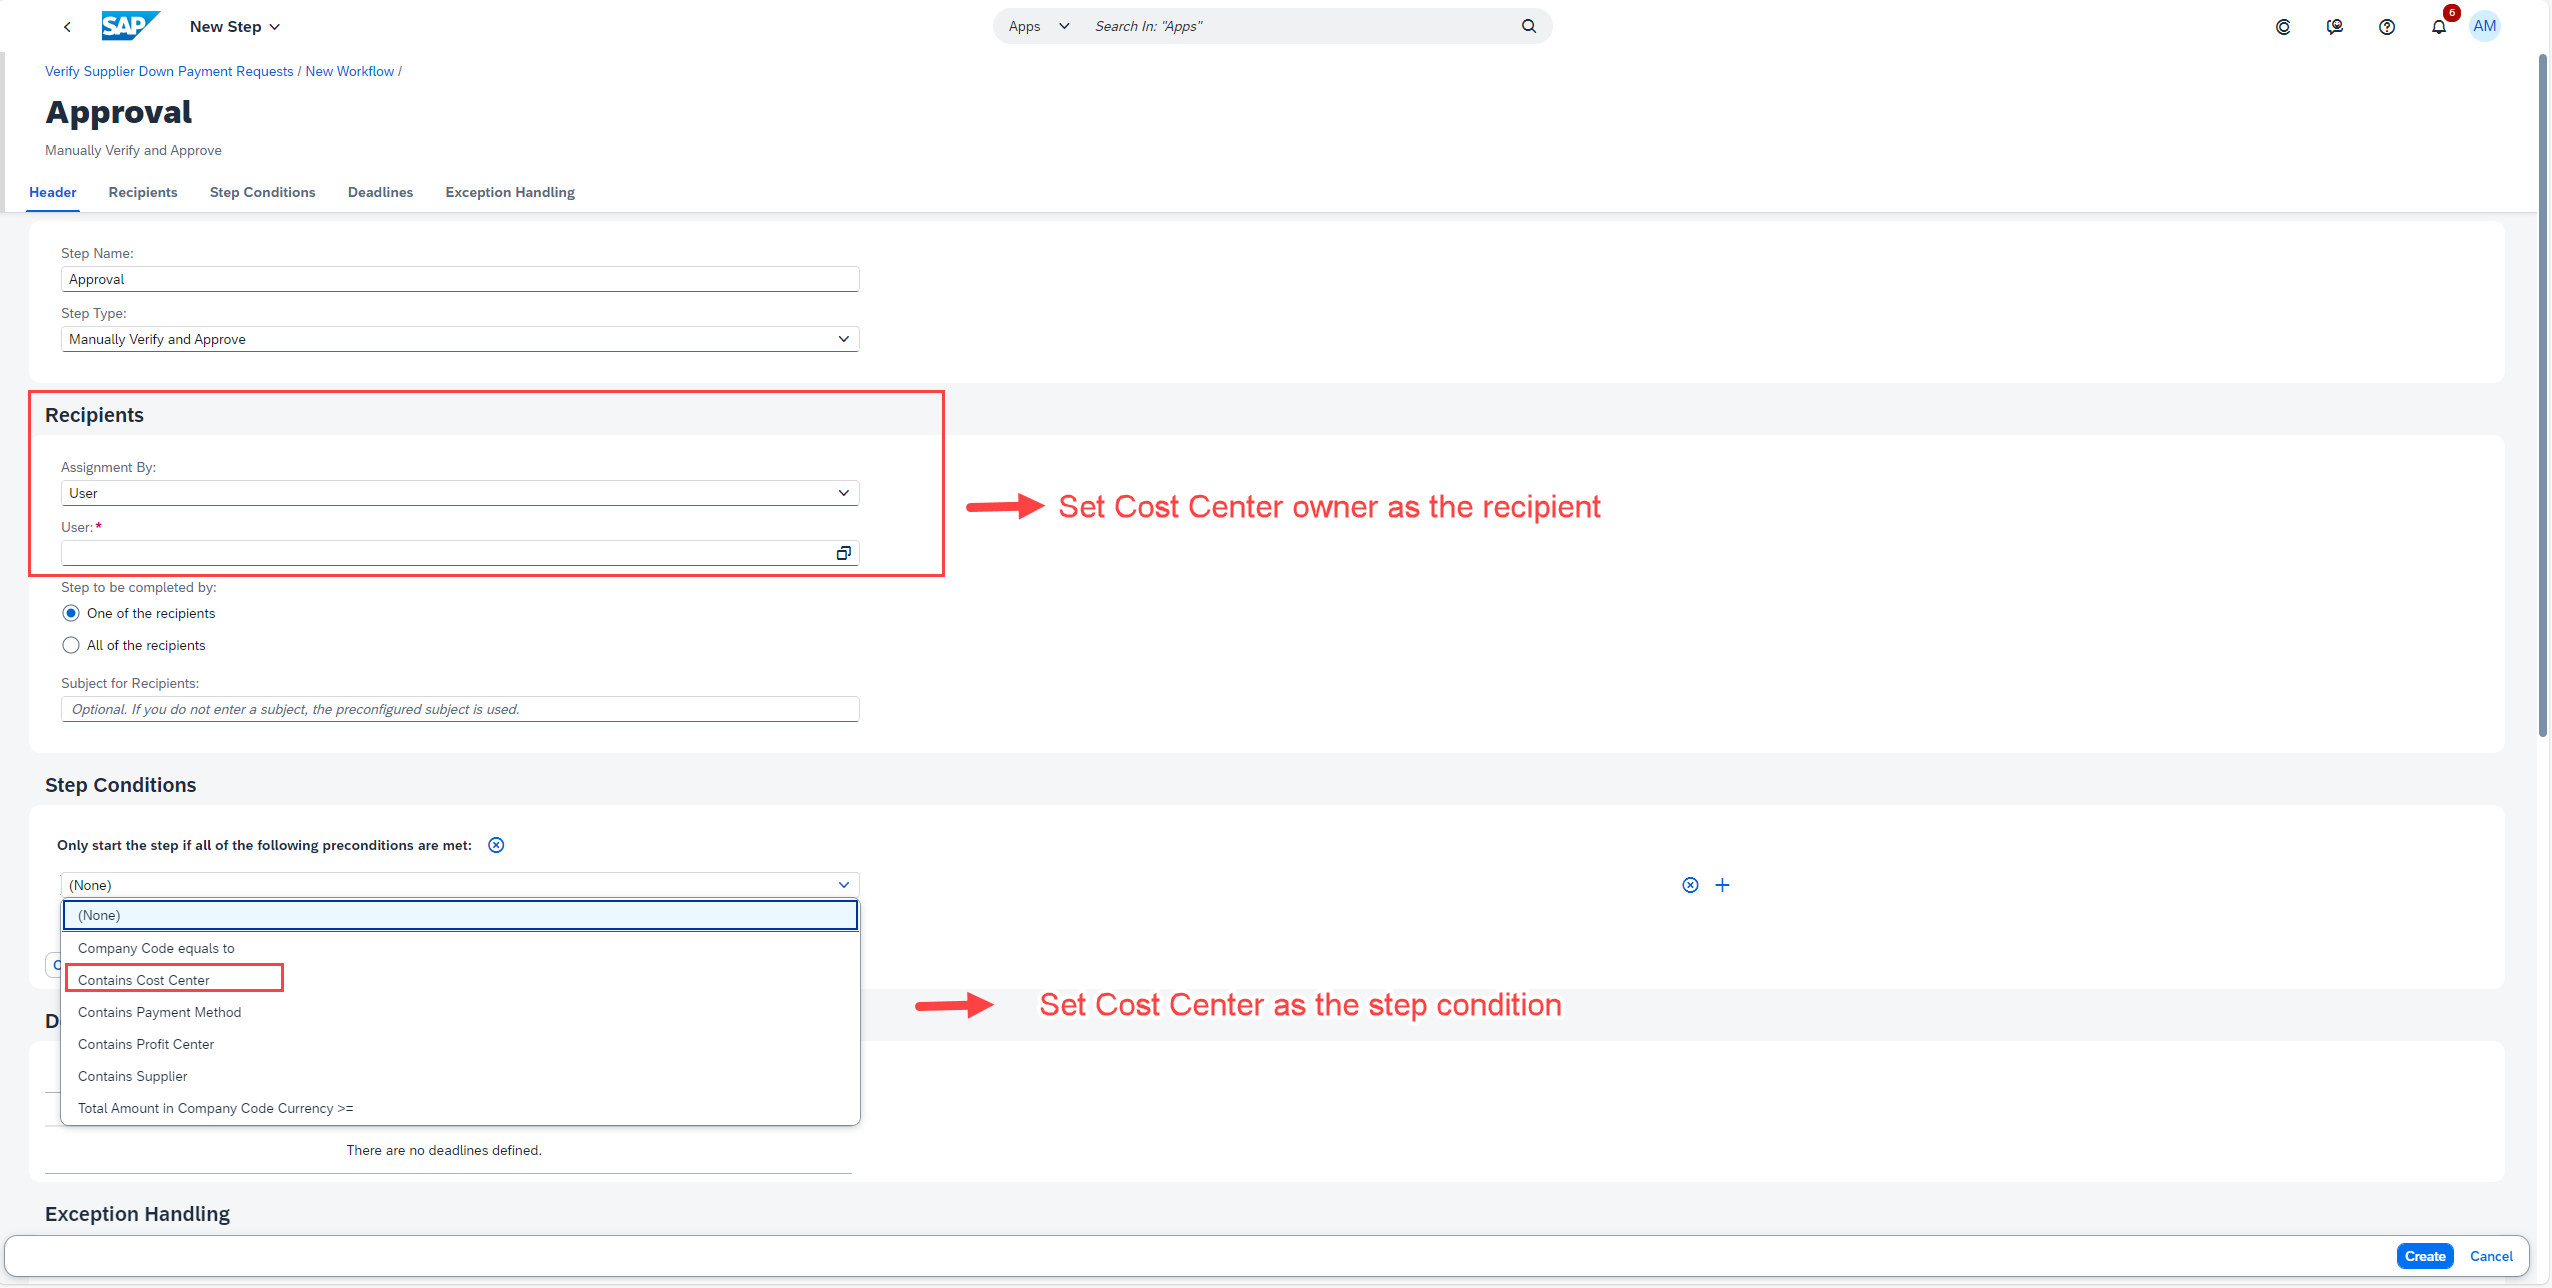
Task: Click the Subject for Recipients field
Action: pyautogui.click(x=460, y=709)
